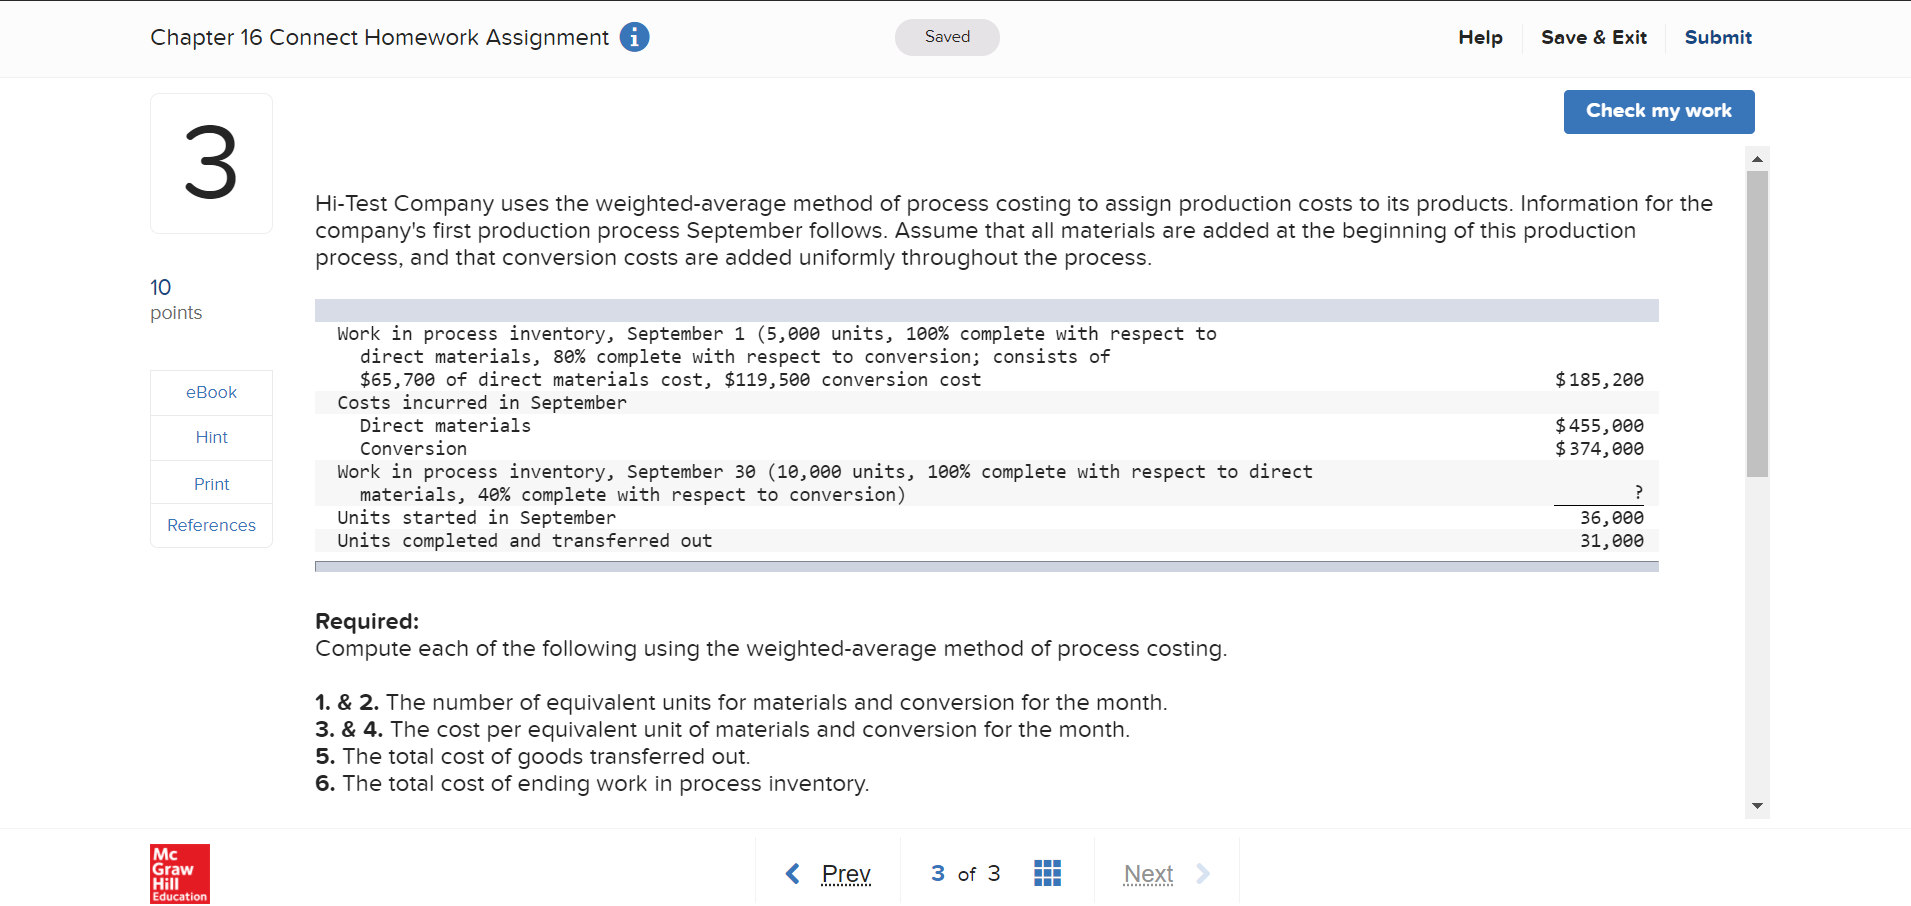Screen dimensions: 1911x906
Task: Select Save & Exit
Action: 1594,37
